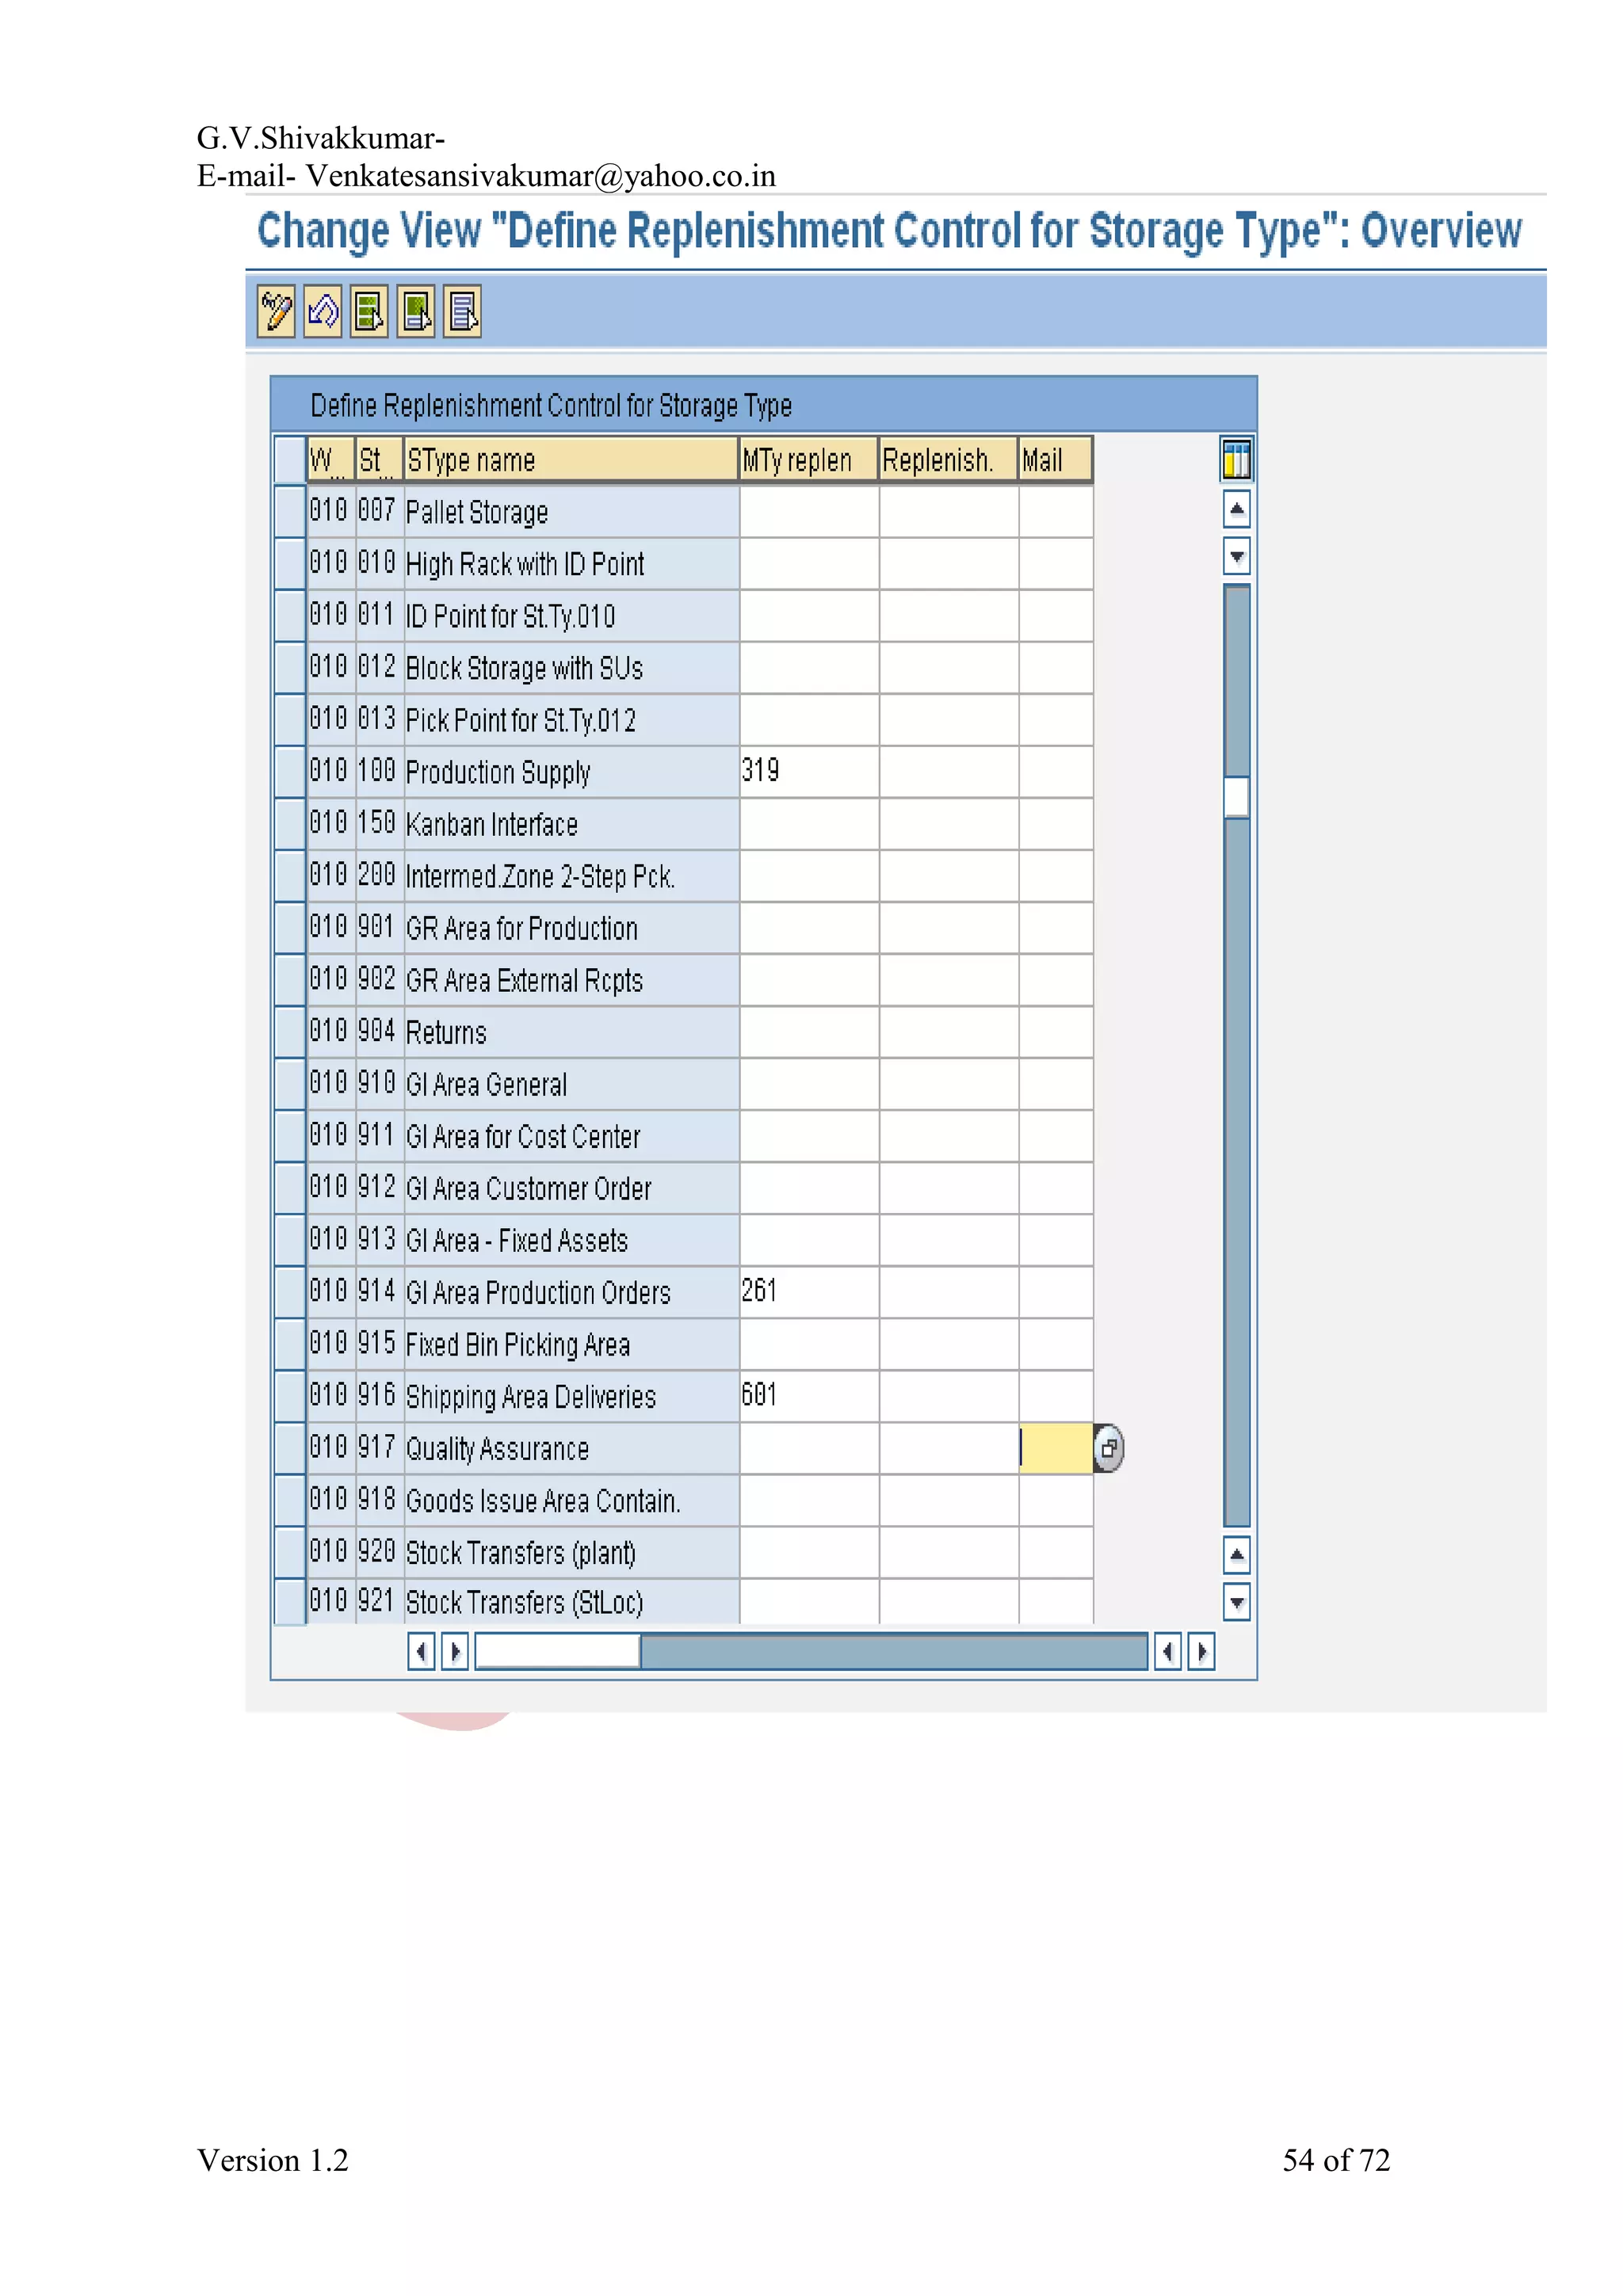
Task: Click the Mail field for Kanban Interface
Action: (x=1056, y=823)
